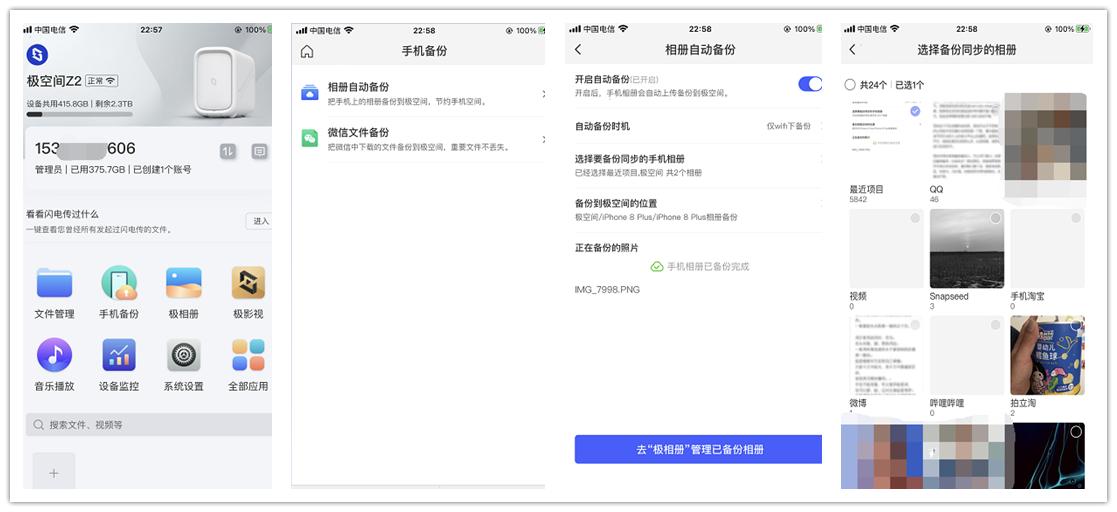Open 手机备份 app icon
Viewport: 1117px width, 512px height.
point(119,284)
